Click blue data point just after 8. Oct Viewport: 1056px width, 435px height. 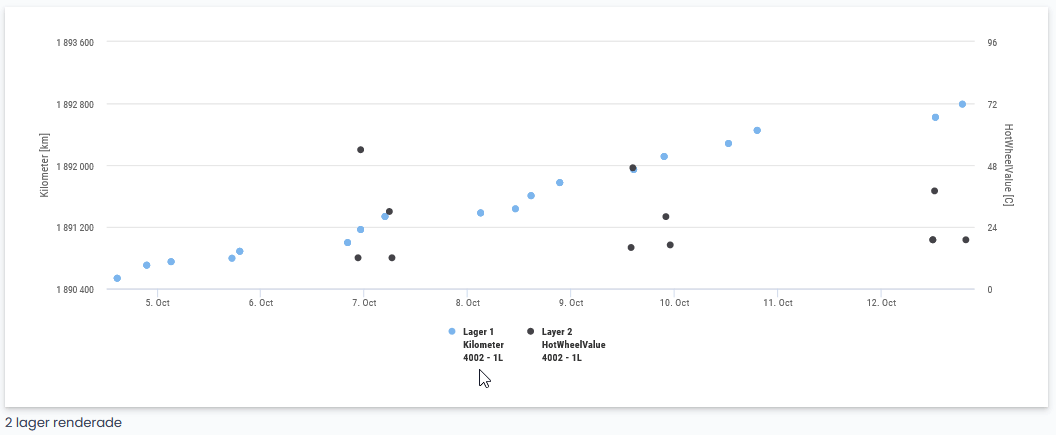(x=480, y=213)
